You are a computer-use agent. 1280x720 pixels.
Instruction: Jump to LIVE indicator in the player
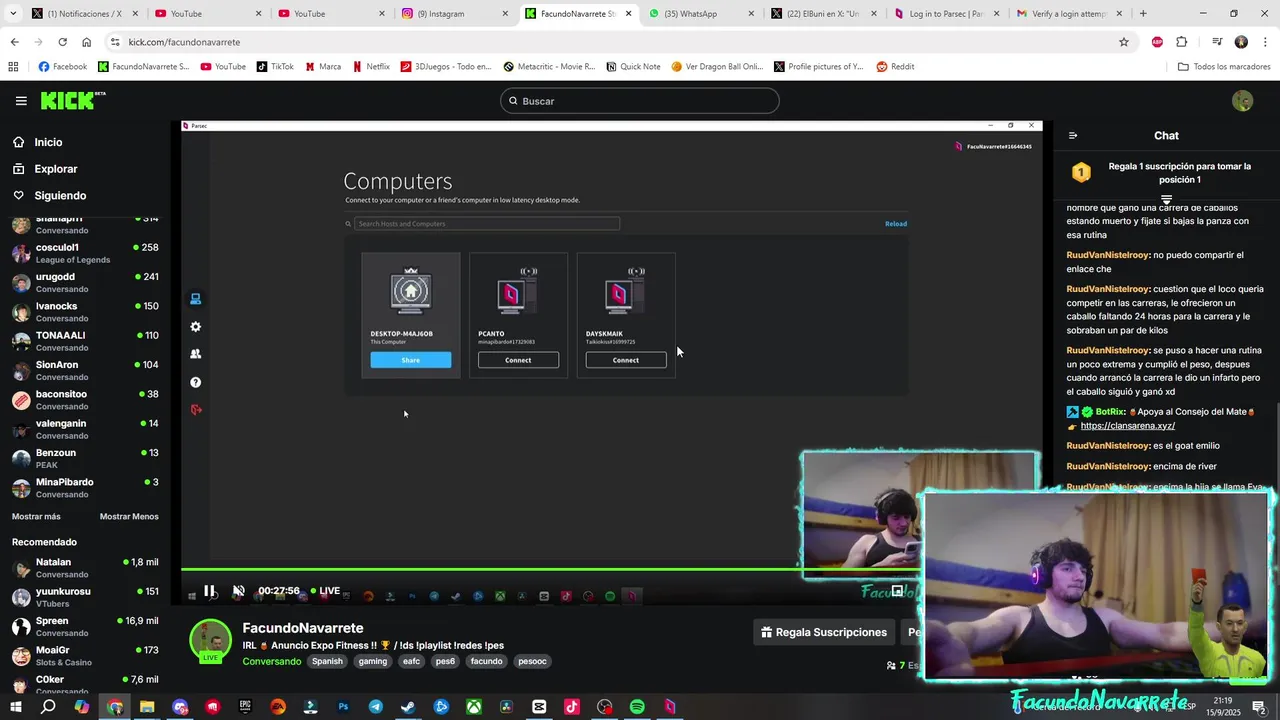[324, 591]
